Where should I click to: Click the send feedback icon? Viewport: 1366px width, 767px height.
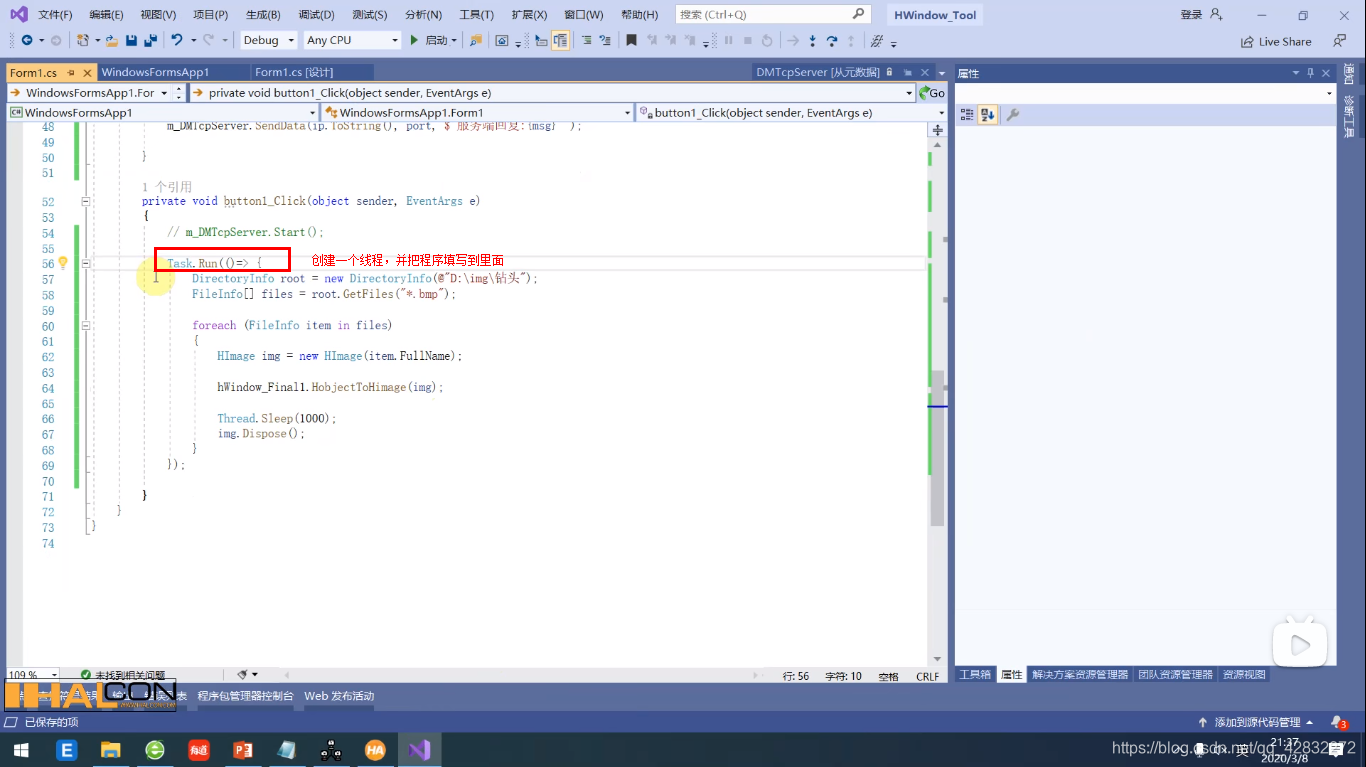coord(1339,41)
